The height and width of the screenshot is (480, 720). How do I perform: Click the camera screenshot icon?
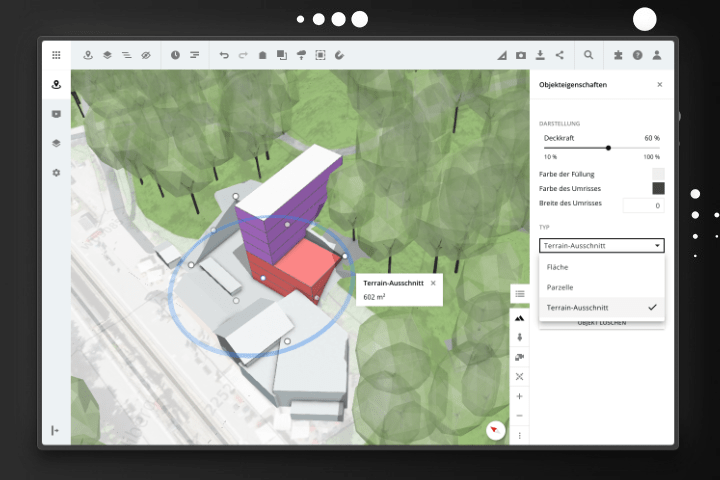point(521,55)
